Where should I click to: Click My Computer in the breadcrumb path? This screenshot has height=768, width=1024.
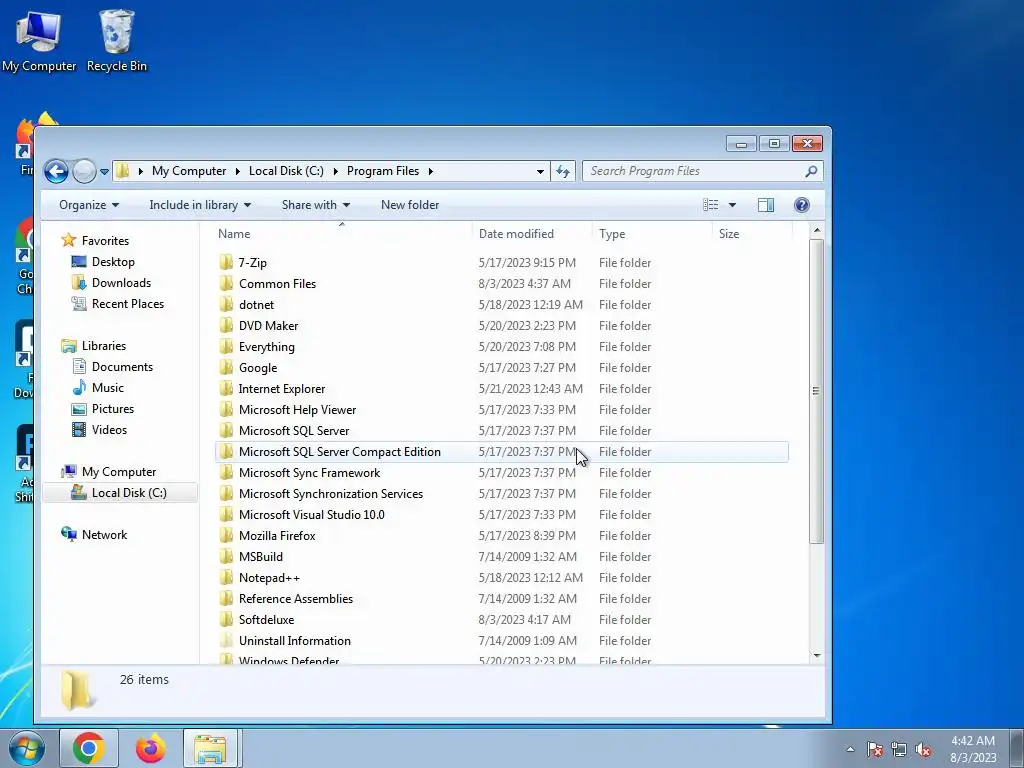coord(189,171)
